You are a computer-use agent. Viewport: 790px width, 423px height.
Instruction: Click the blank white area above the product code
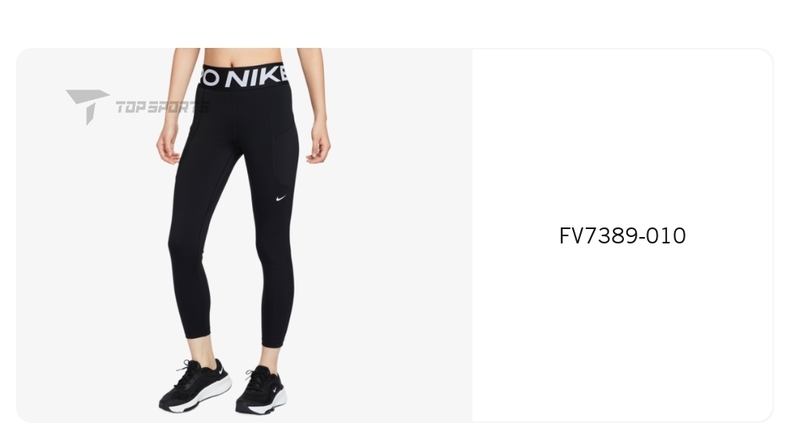coord(622,136)
